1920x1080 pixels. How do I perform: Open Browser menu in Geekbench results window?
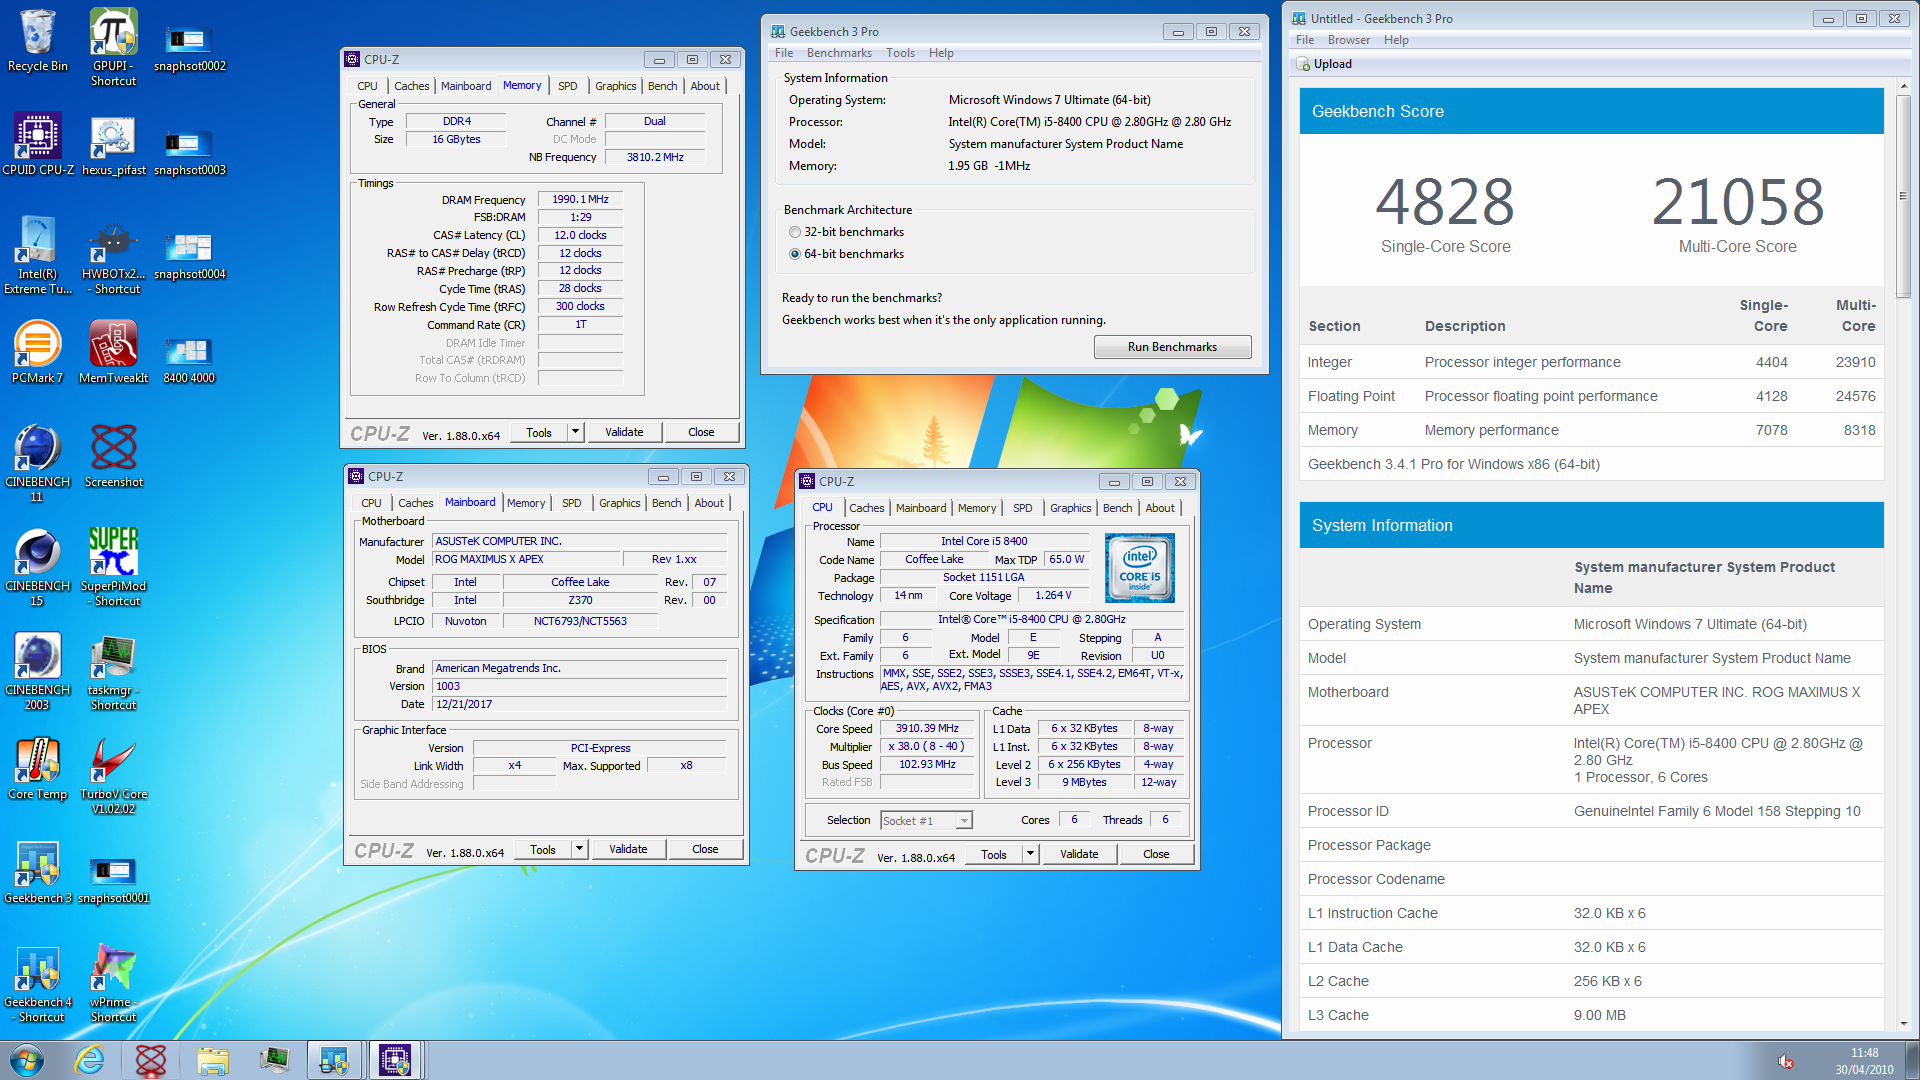click(1349, 40)
